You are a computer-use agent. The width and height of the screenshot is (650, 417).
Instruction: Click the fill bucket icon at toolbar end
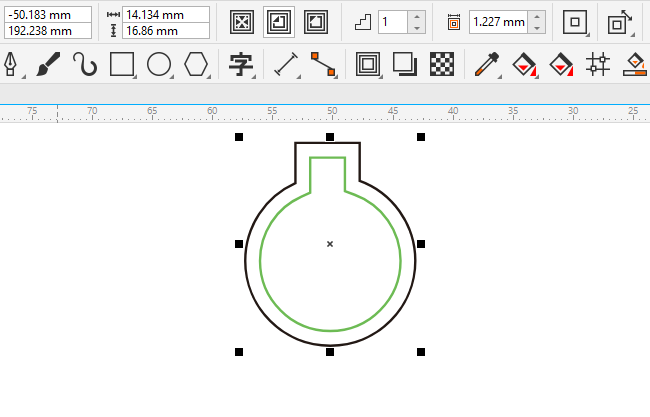tap(635, 64)
